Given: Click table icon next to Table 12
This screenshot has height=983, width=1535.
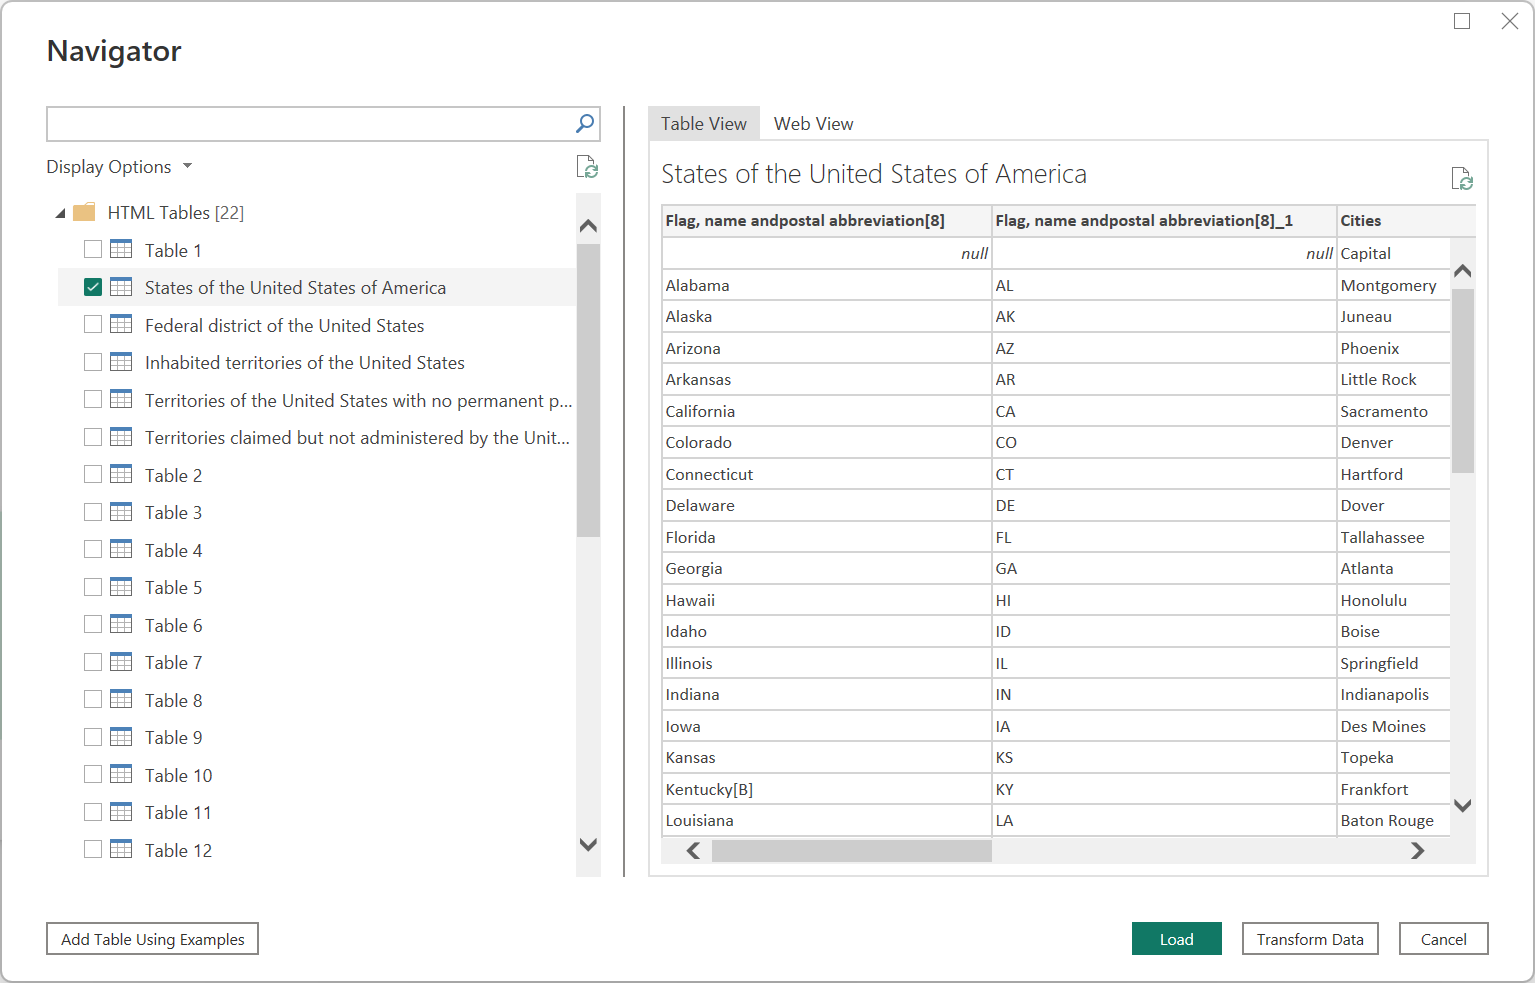Looking at the screenshot, I should [x=121, y=849].
